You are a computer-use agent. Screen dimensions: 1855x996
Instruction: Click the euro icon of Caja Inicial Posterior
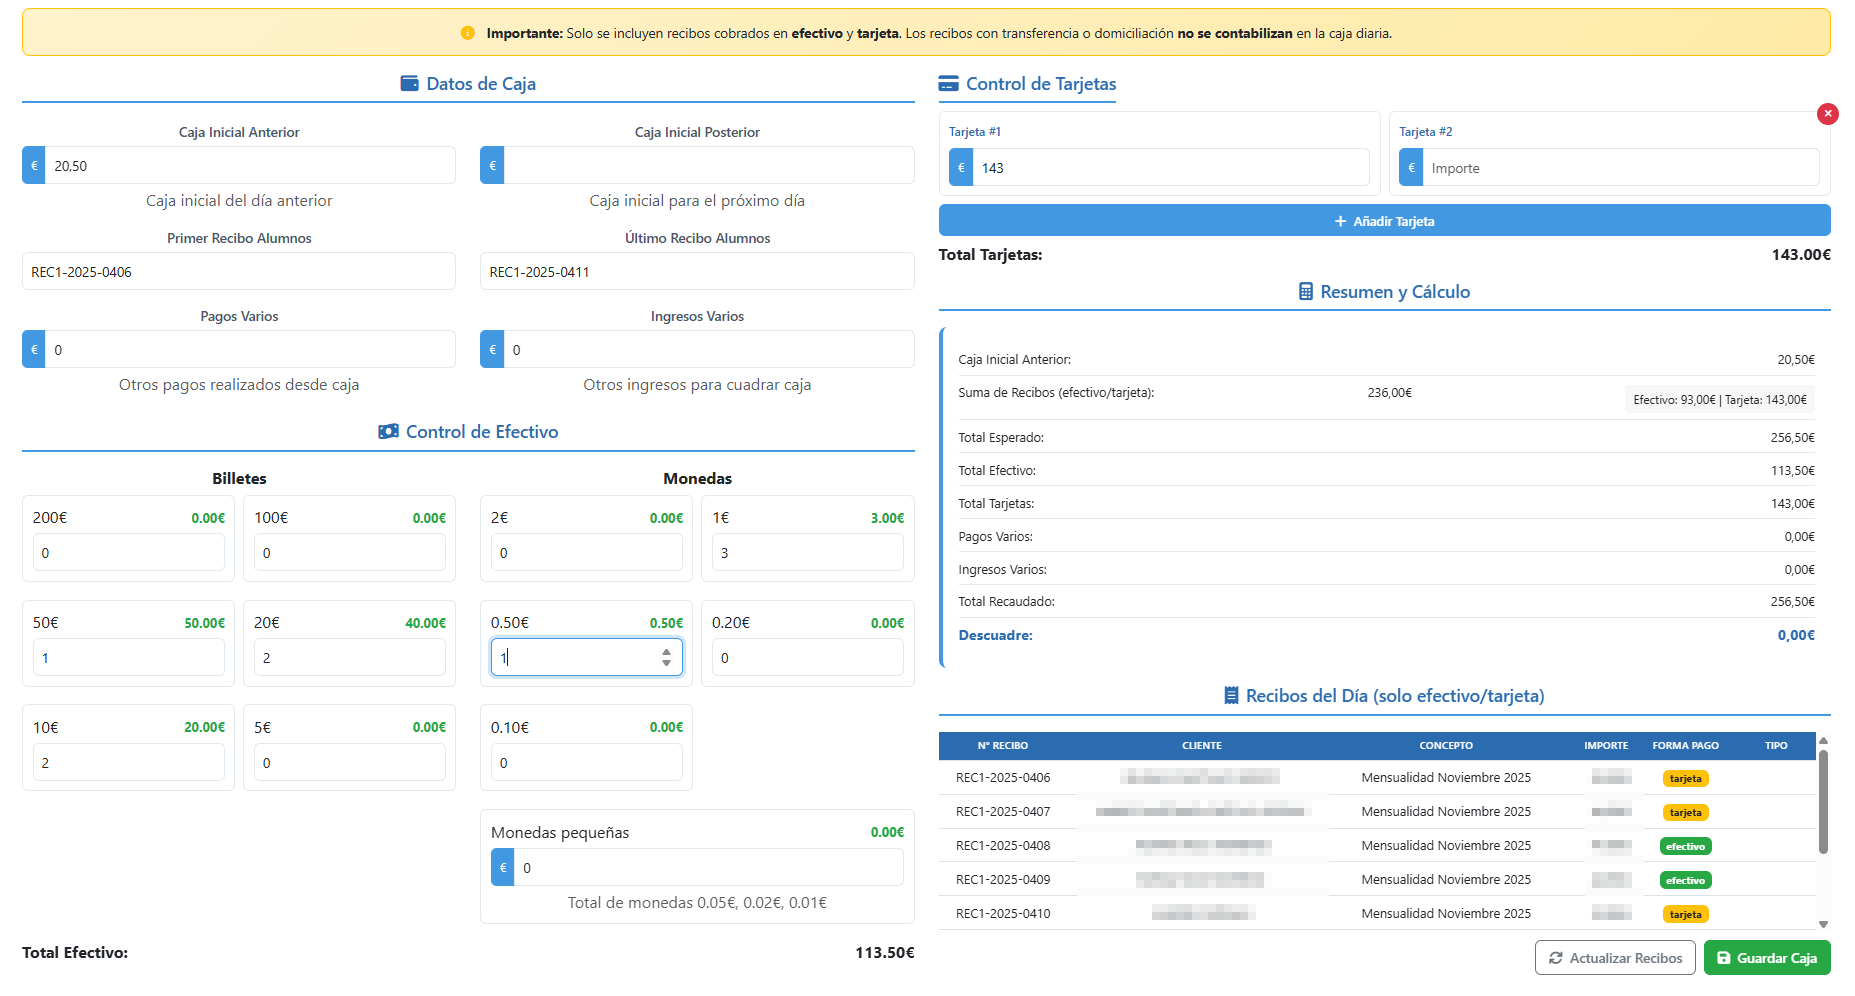(492, 166)
